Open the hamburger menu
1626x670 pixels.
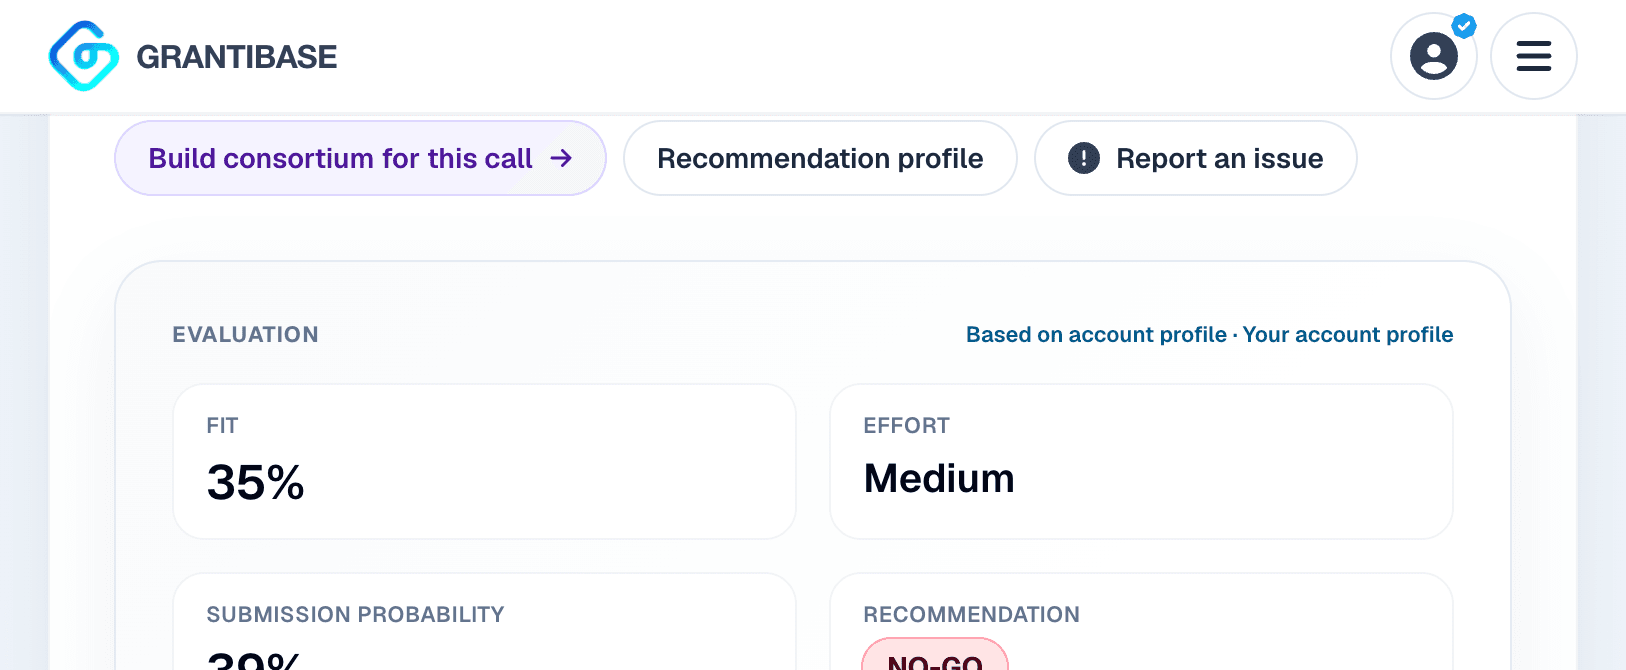click(1534, 56)
